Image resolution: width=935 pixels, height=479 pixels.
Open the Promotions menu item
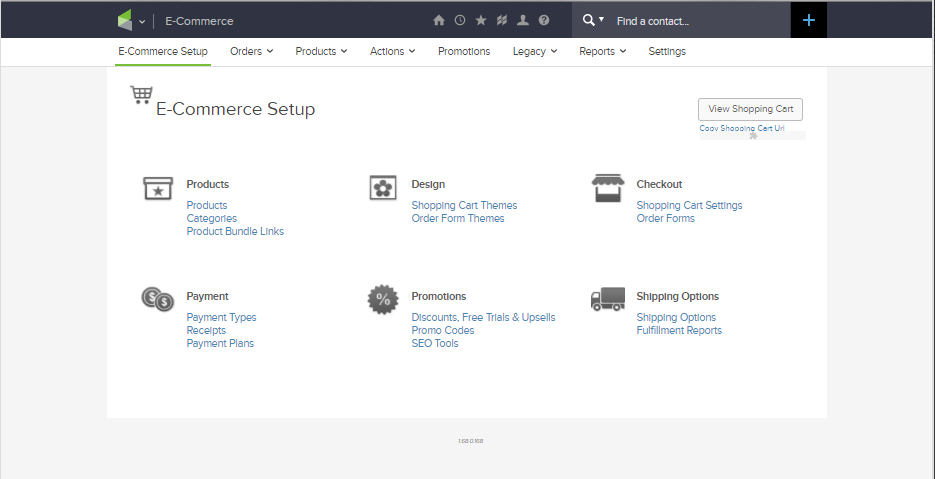464,51
